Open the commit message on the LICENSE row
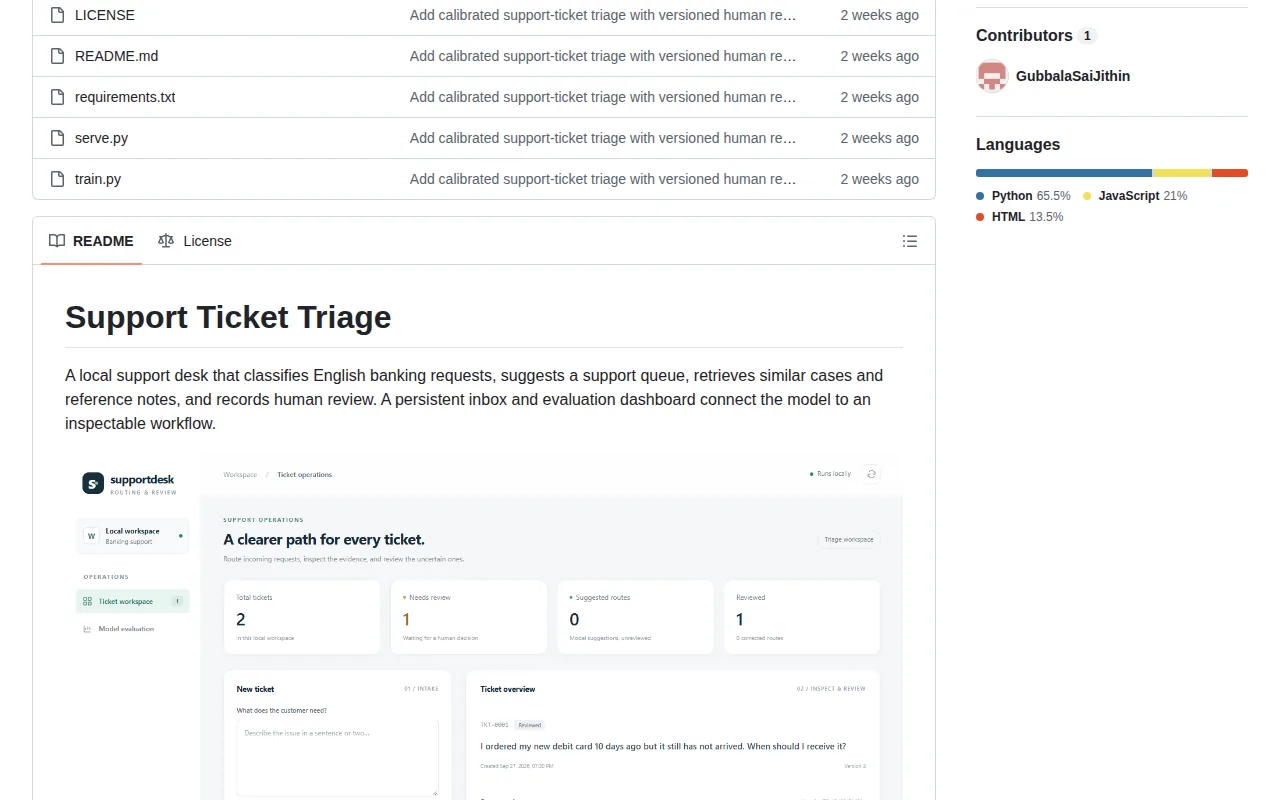 coord(603,15)
